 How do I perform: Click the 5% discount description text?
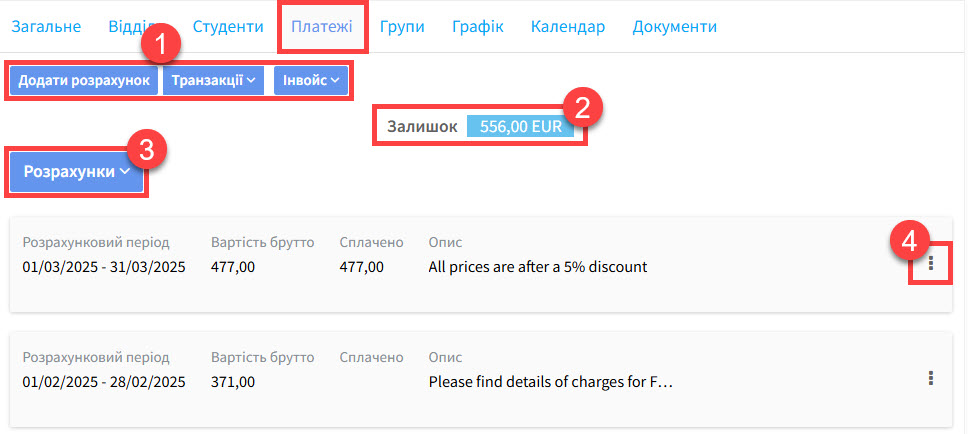pos(538,267)
